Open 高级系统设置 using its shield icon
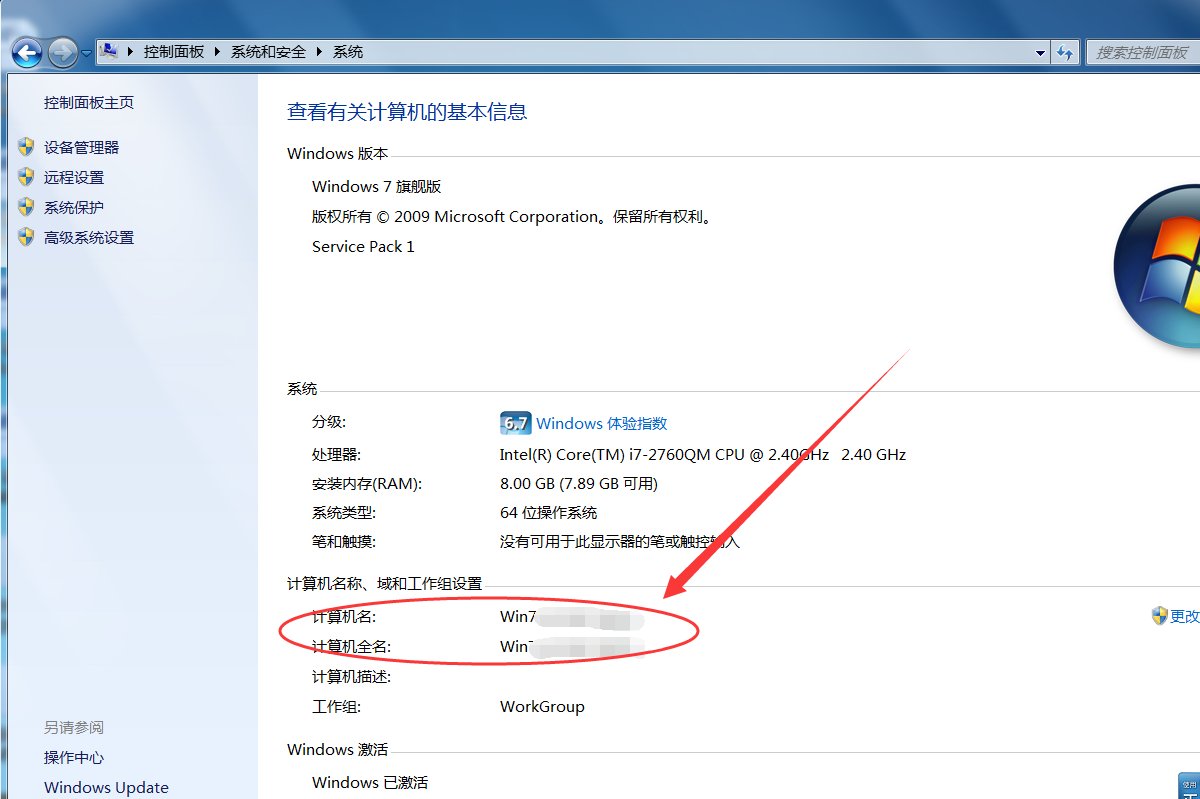This screenshot has height=799, width=1200. click(25, 237)
